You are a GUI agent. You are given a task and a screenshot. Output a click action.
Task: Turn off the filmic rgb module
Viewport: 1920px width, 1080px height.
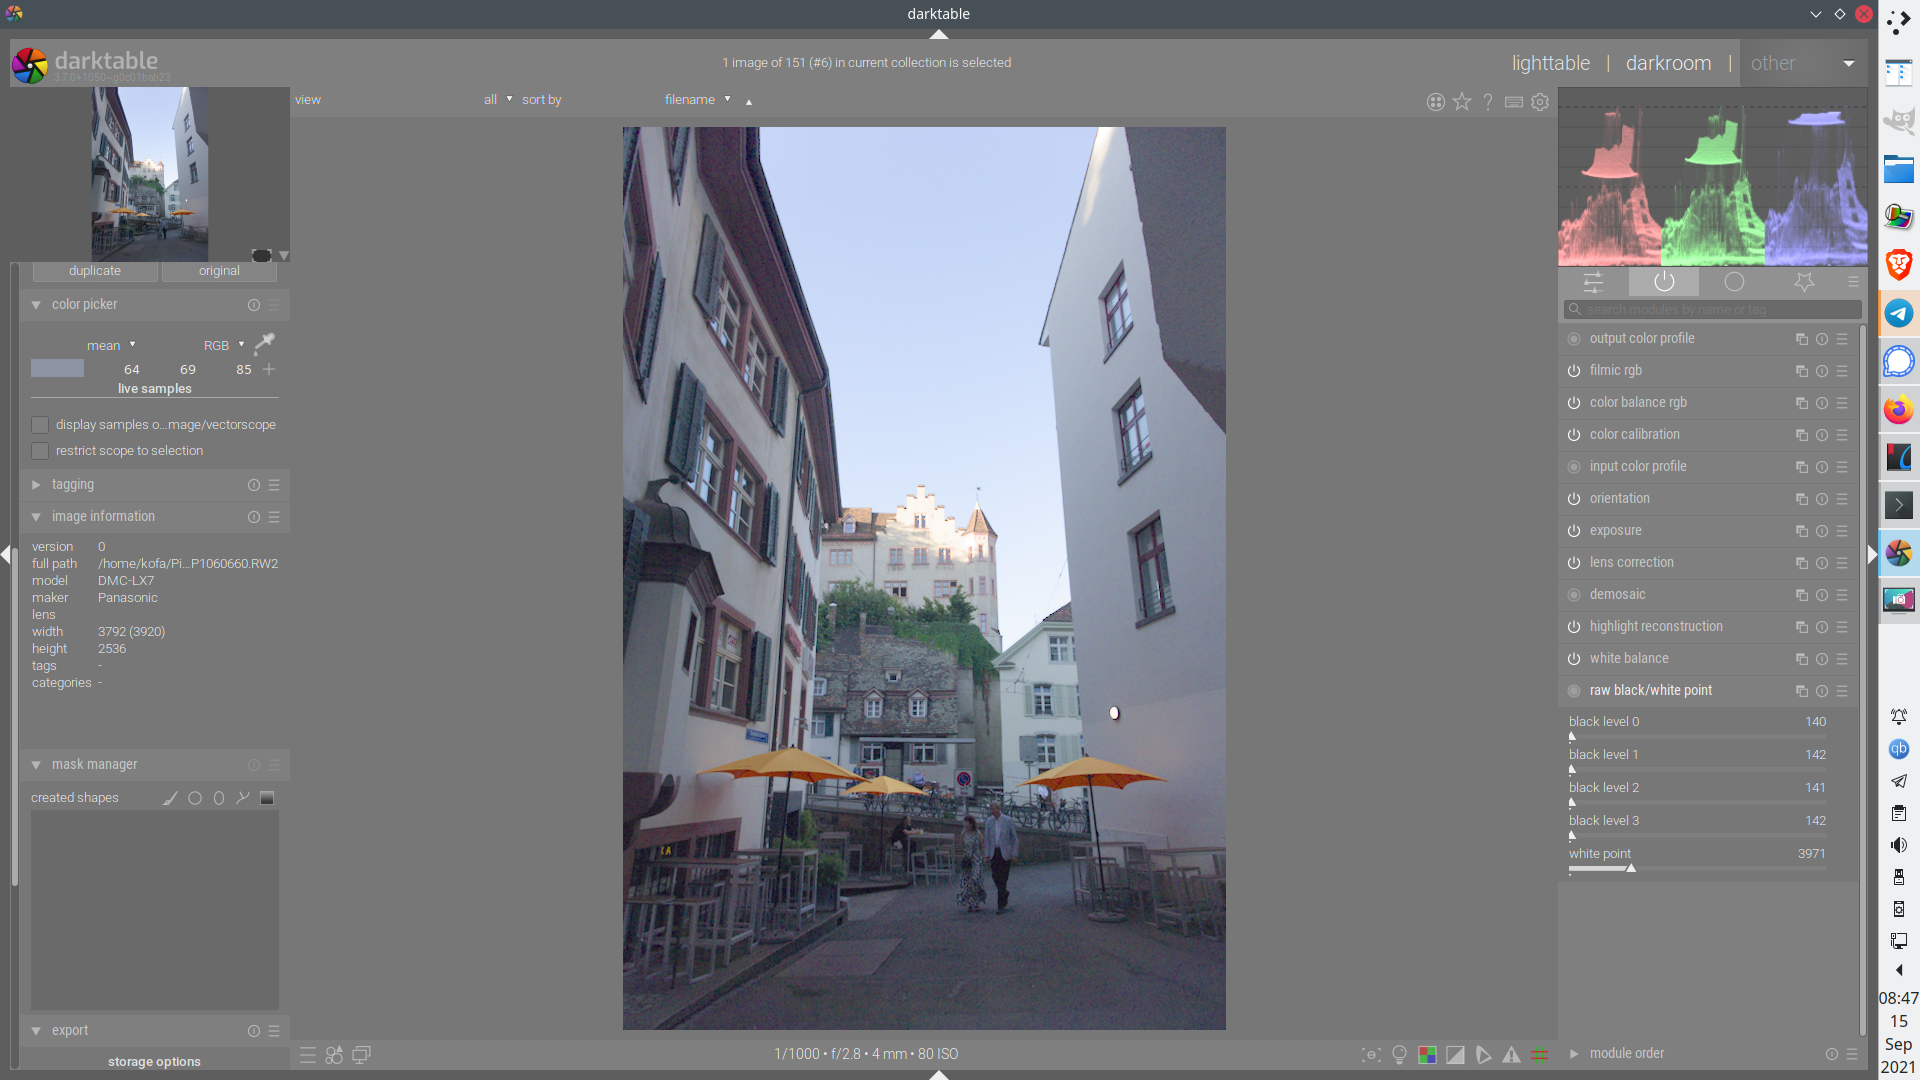pyautogui.click(x=1574, y=371)
